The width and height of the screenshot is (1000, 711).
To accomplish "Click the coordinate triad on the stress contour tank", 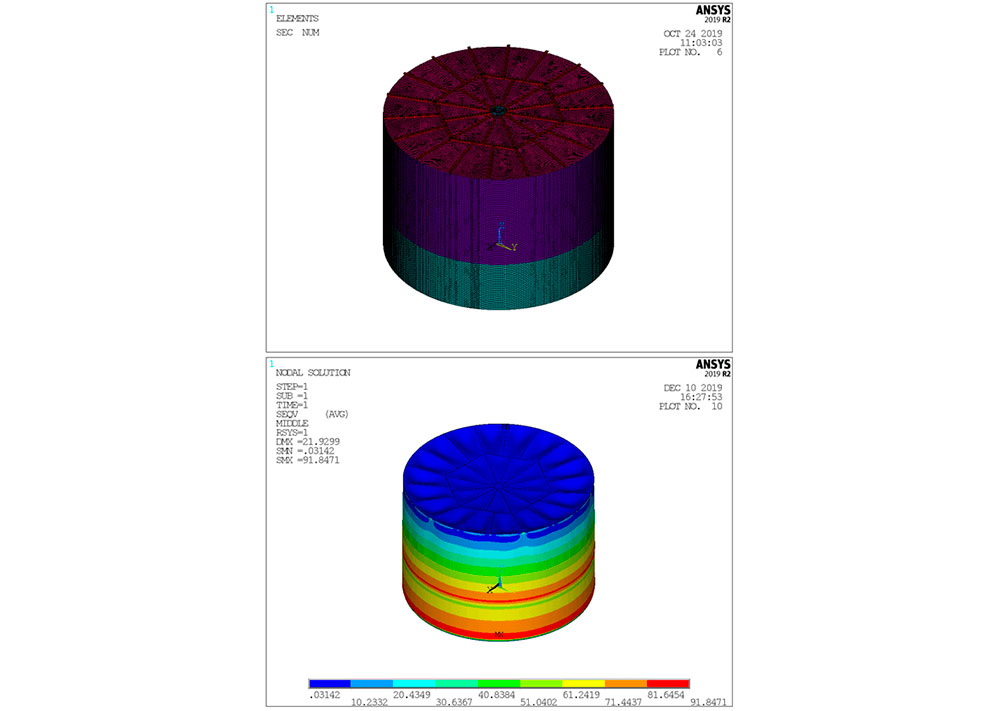I will coord(497,585).
